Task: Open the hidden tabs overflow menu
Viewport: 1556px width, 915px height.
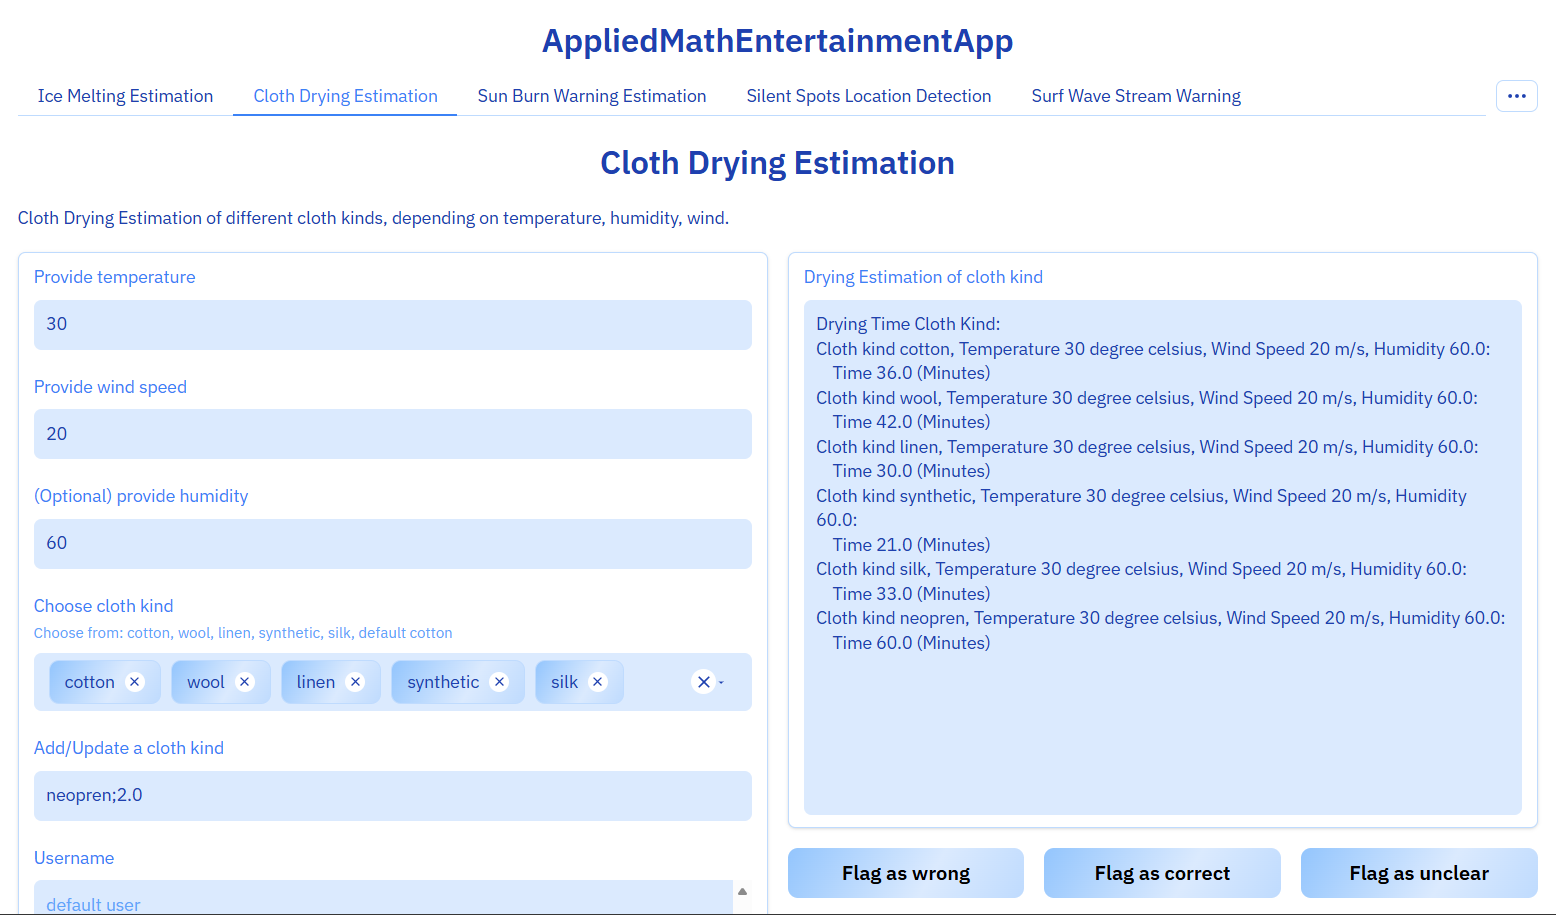Action: [1516, 95]
